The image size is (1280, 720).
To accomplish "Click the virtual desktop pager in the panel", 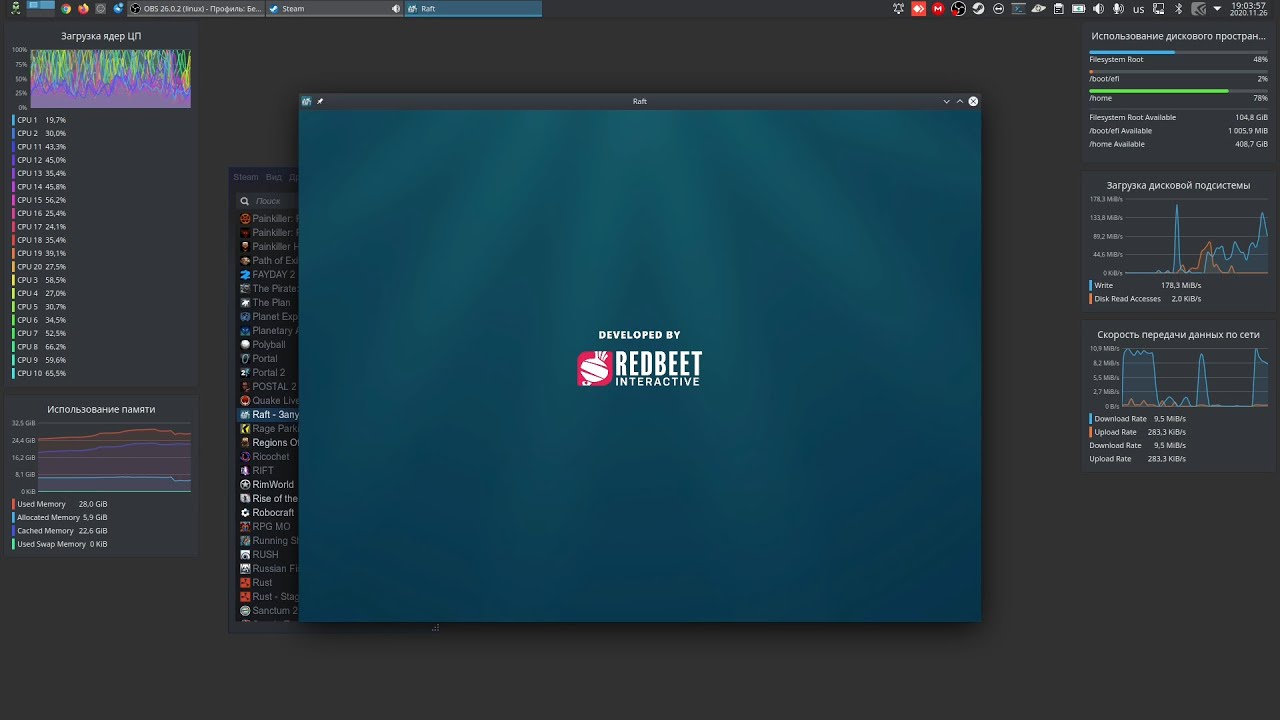I will click(x=41, y=8).
